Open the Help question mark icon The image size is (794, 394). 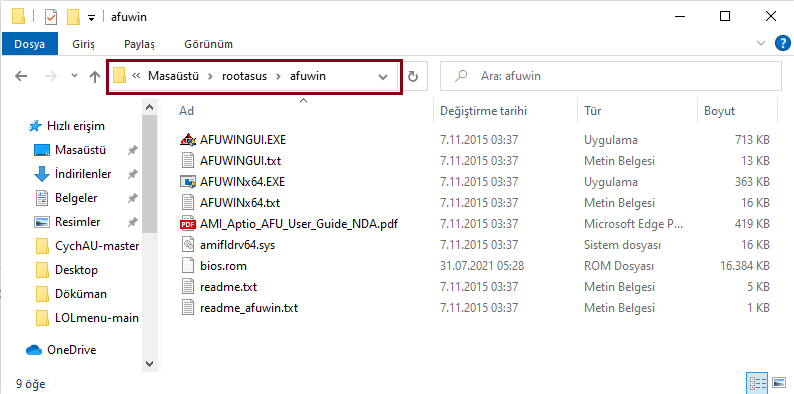(782, 44)
